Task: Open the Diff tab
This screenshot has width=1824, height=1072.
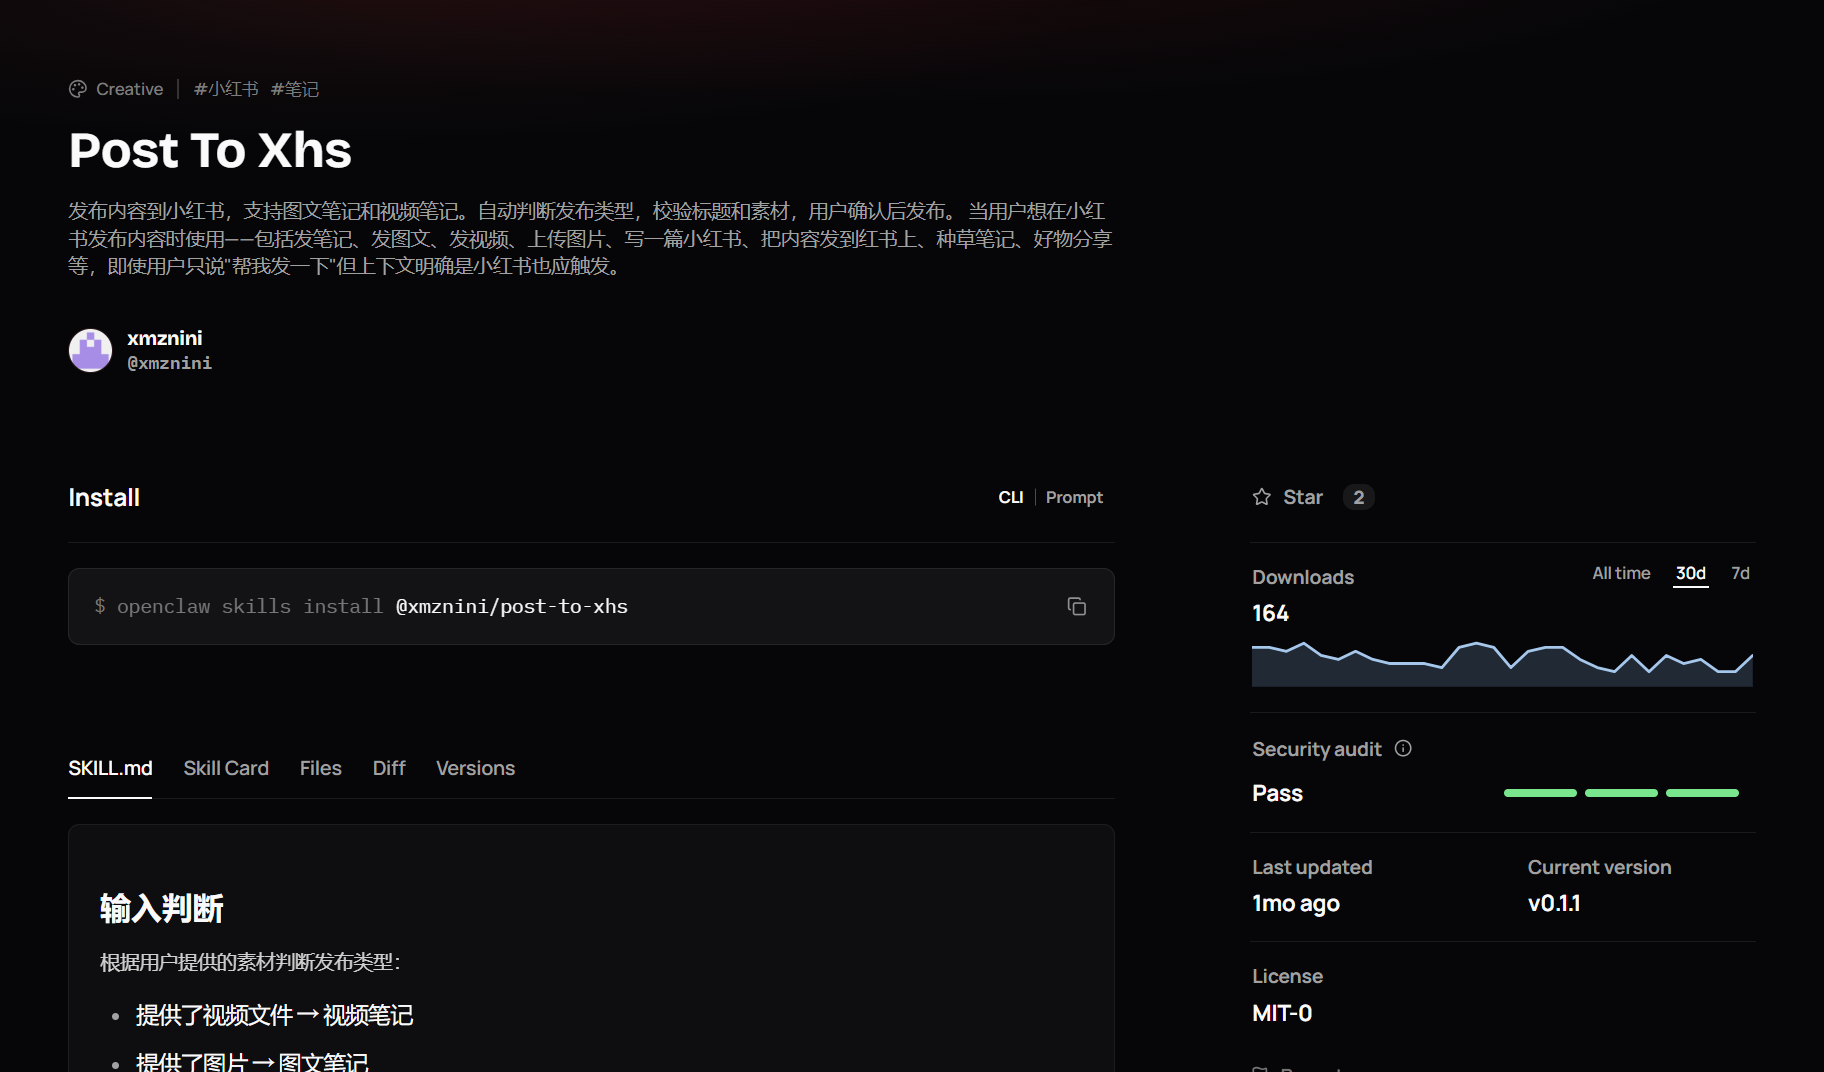Action: pyautogui.click(x=389, y=768)
